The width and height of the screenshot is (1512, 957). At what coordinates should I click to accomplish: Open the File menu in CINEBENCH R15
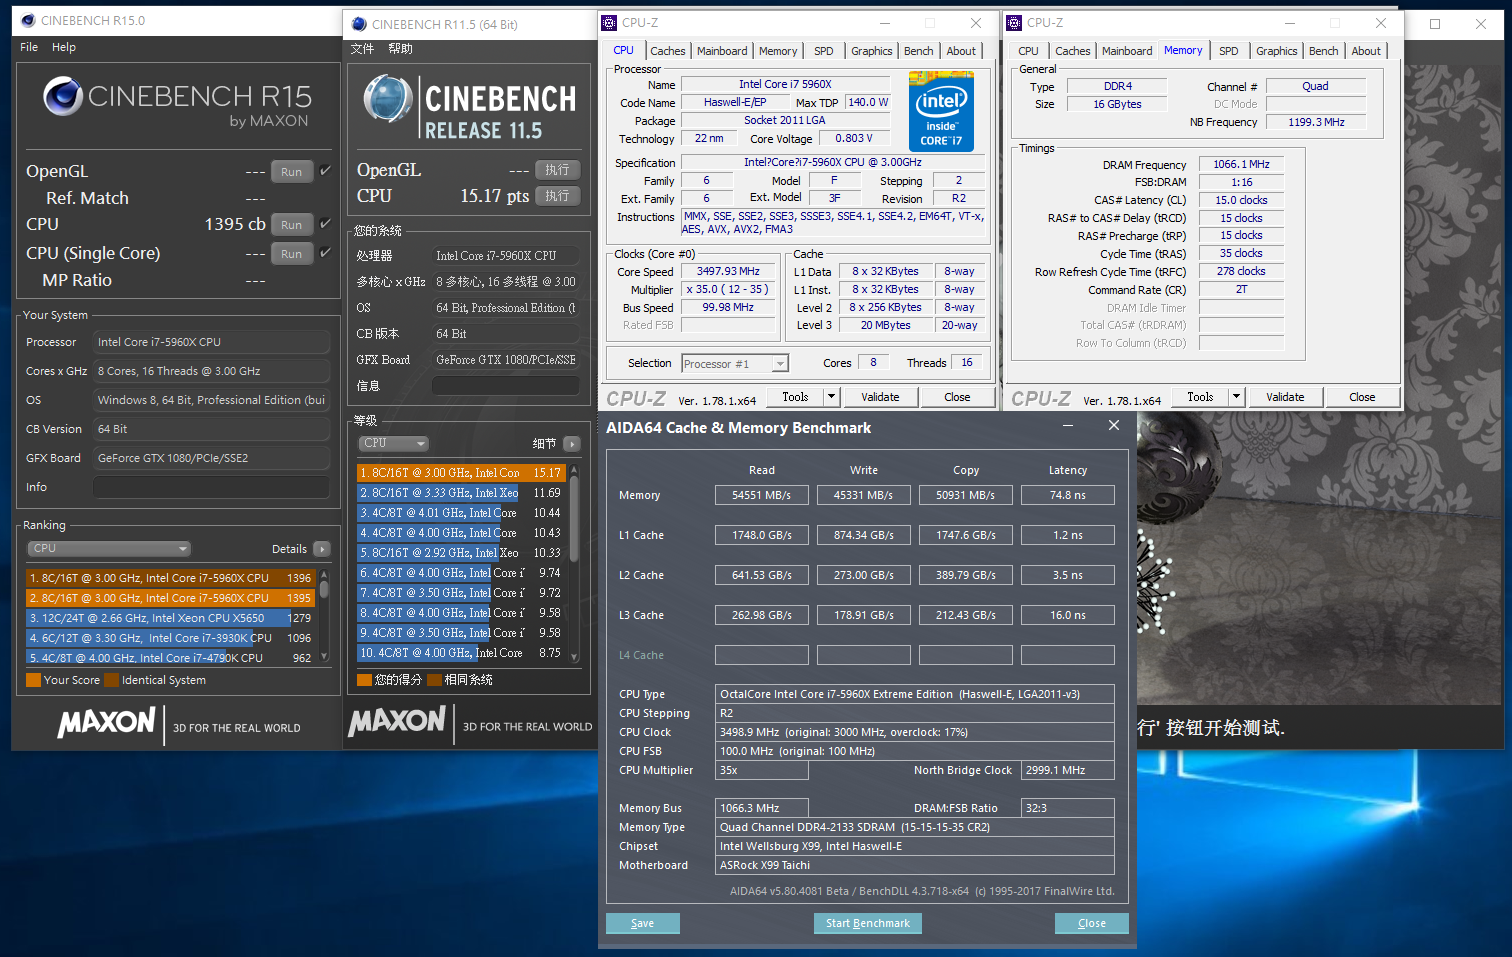[x=29, y=47]
